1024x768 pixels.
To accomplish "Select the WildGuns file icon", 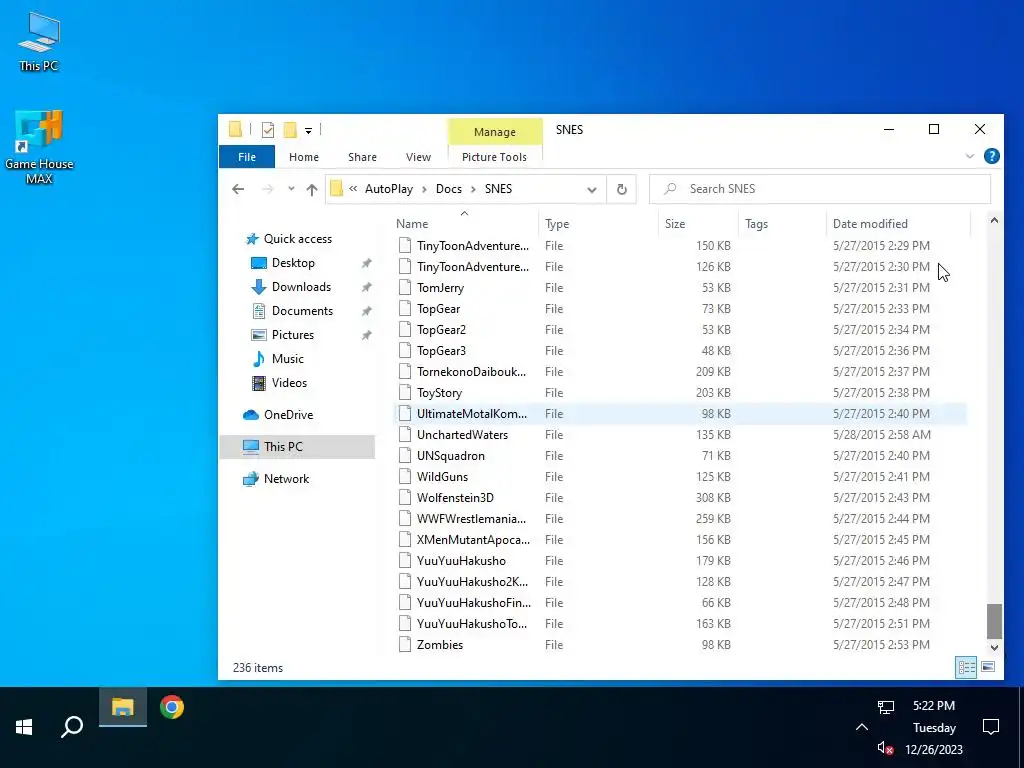I will (x=405, y=477).
